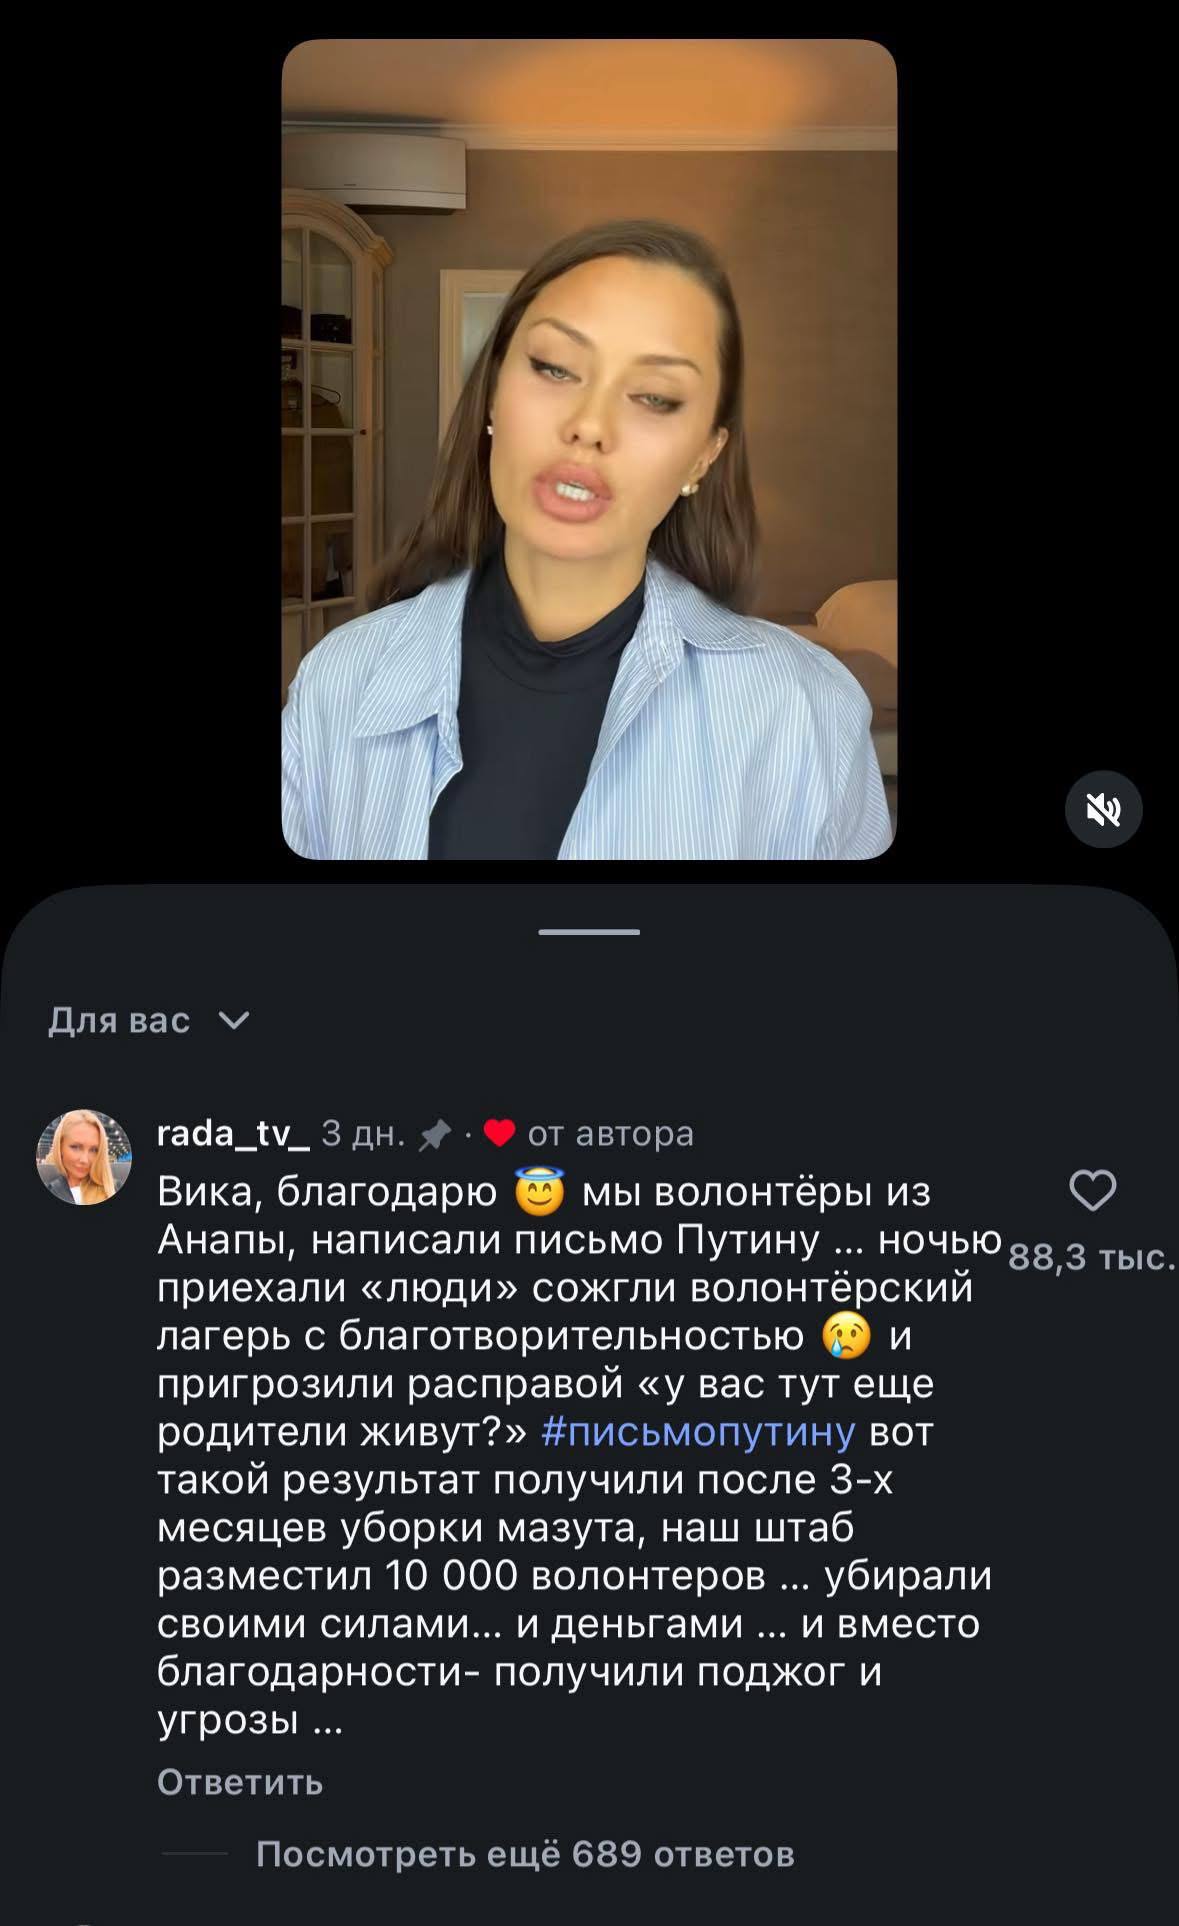This screenshot has height=1926, width=1179.
Task: Open the "Для вас" comment sorting dropdown
Action: point(120,1020)
